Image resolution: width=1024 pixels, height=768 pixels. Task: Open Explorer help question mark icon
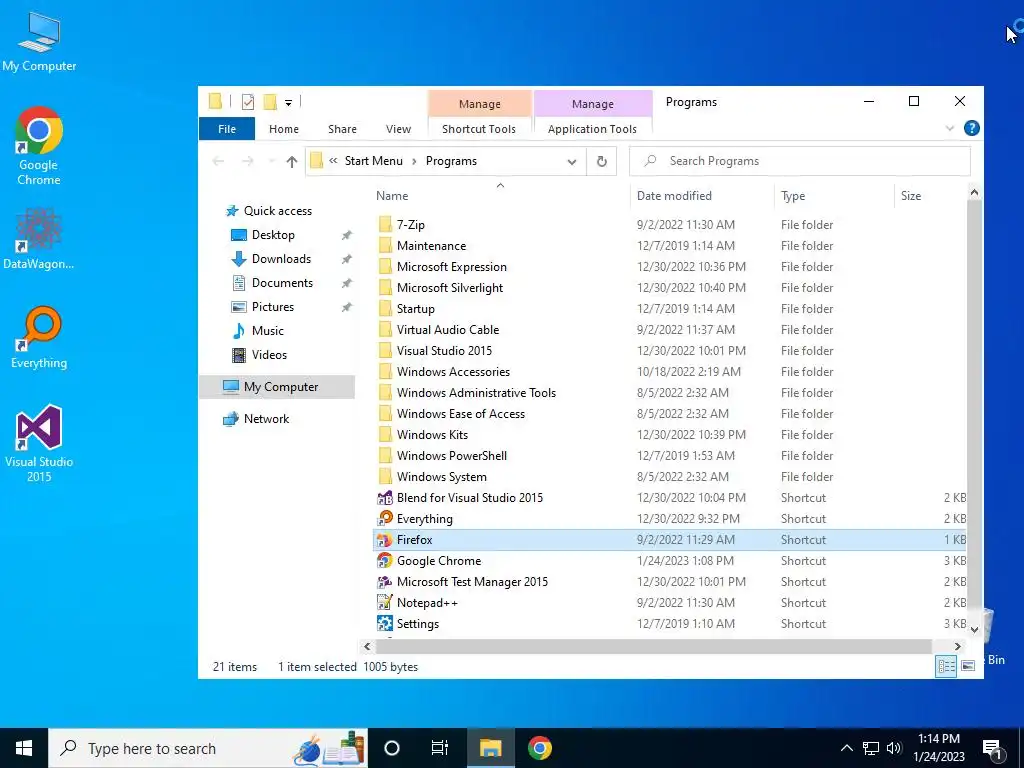click(971, 128)
